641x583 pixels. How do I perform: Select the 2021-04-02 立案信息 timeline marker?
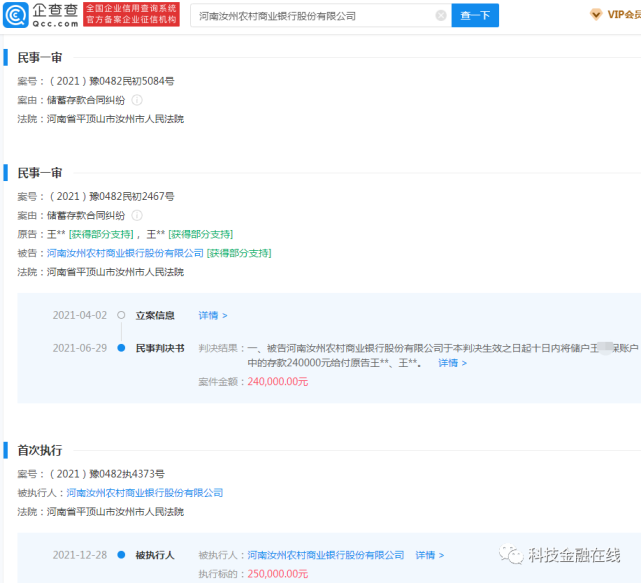pyautogui.click(x=121, y=315)
